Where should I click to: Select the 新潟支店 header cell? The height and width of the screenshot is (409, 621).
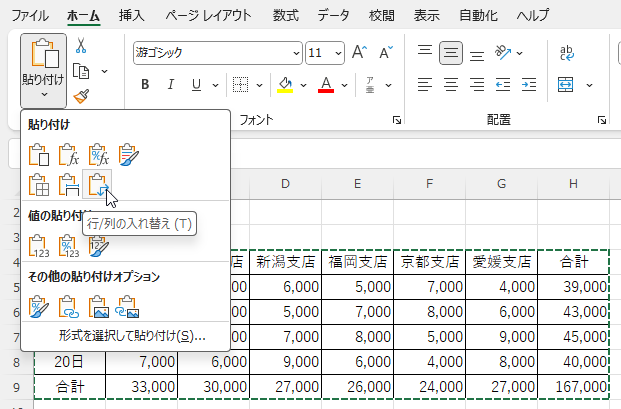[285, 263]
